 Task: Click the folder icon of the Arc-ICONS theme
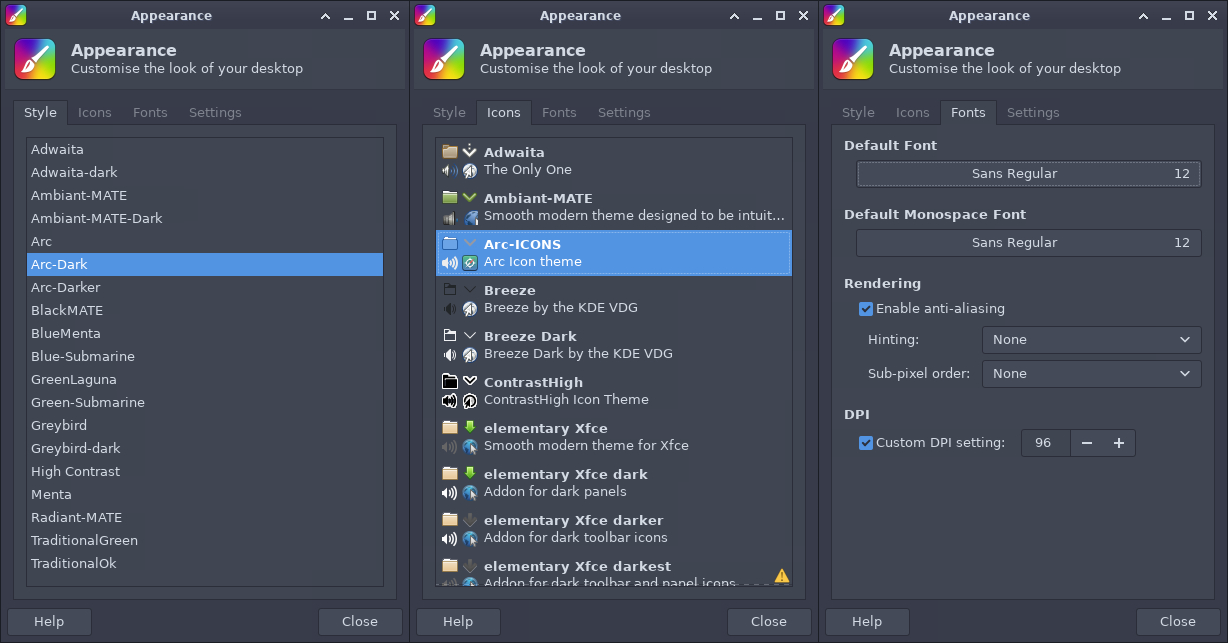coord(450,244)
